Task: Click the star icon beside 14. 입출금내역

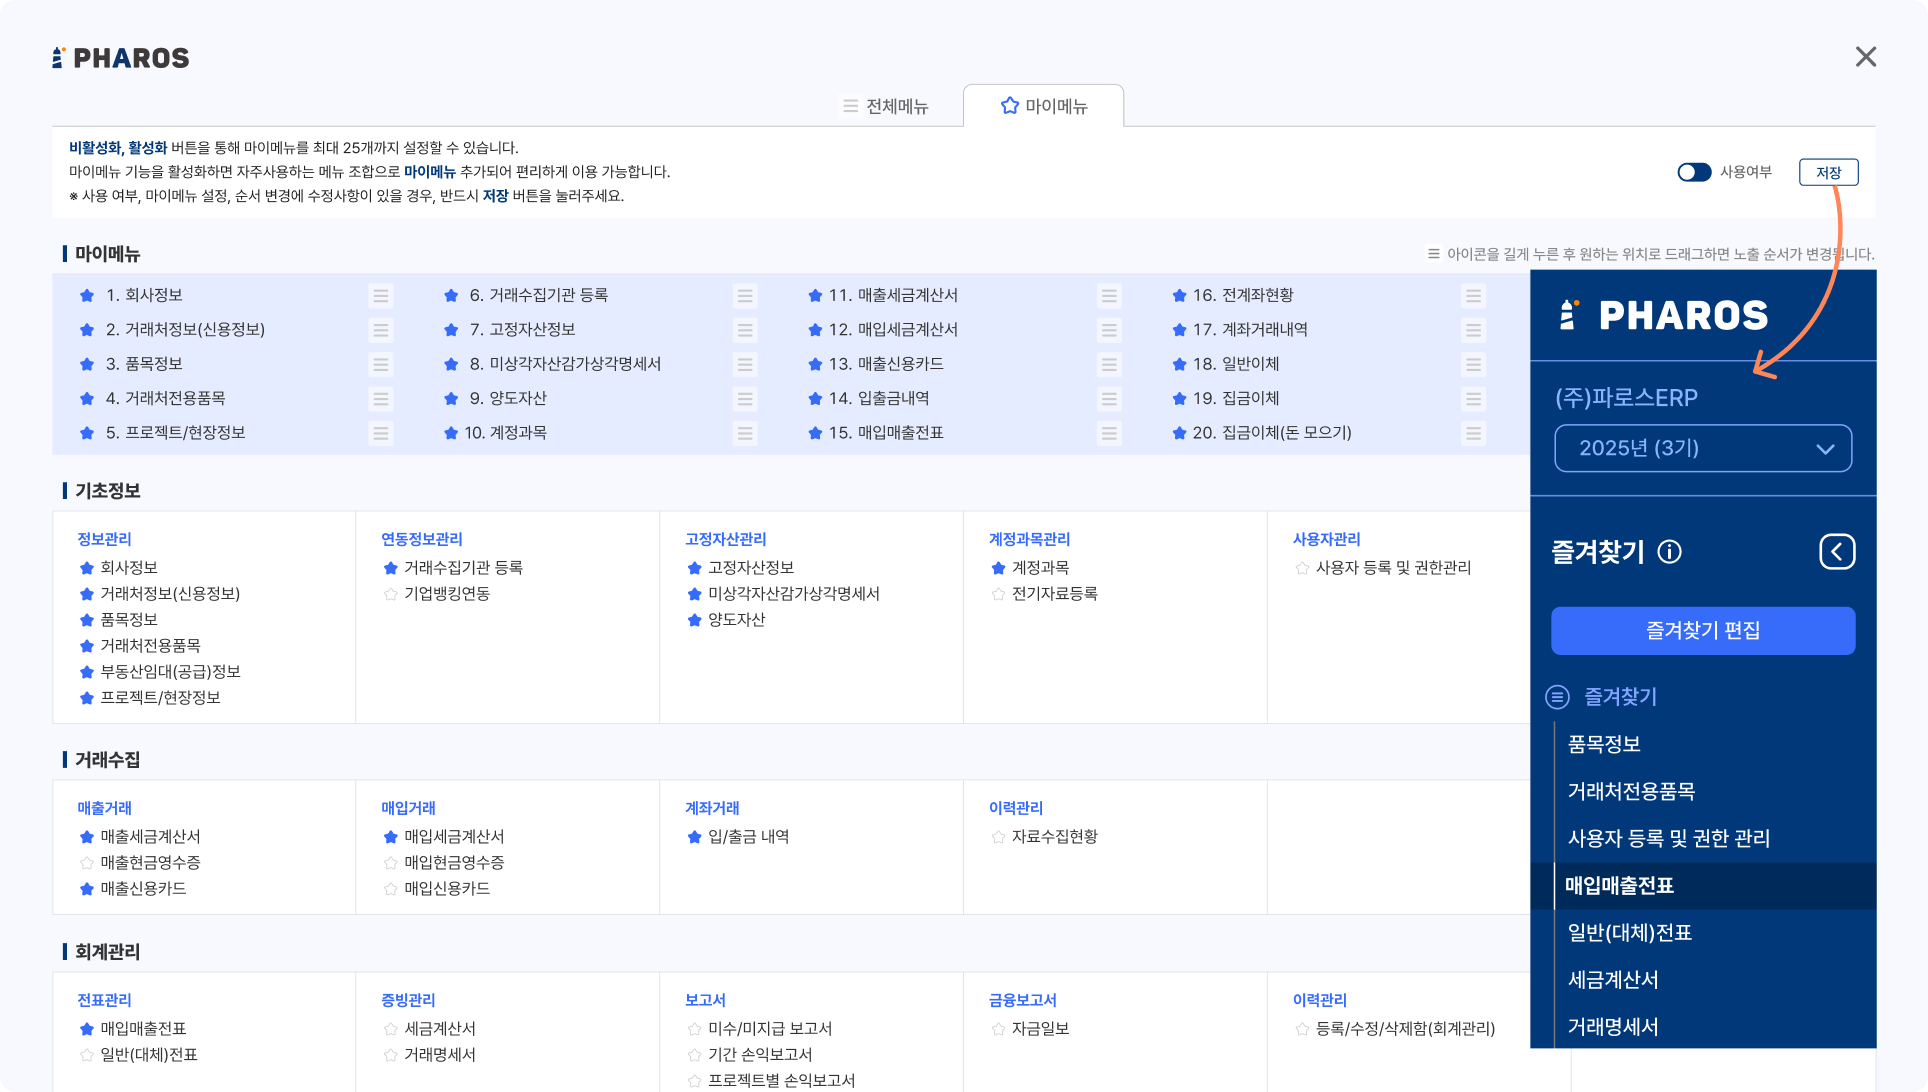Action: pyautogui.click(x=815, y=399)
